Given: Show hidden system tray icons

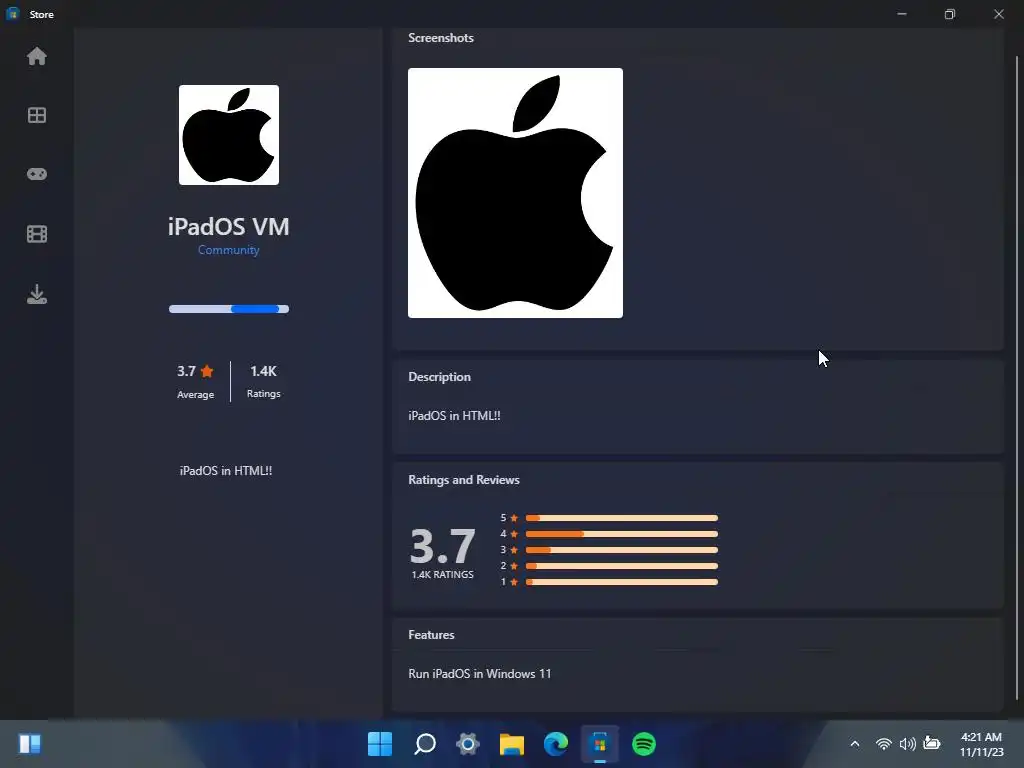Looking at the screenshot, I should pyautogui.click(x=855, y=744).
